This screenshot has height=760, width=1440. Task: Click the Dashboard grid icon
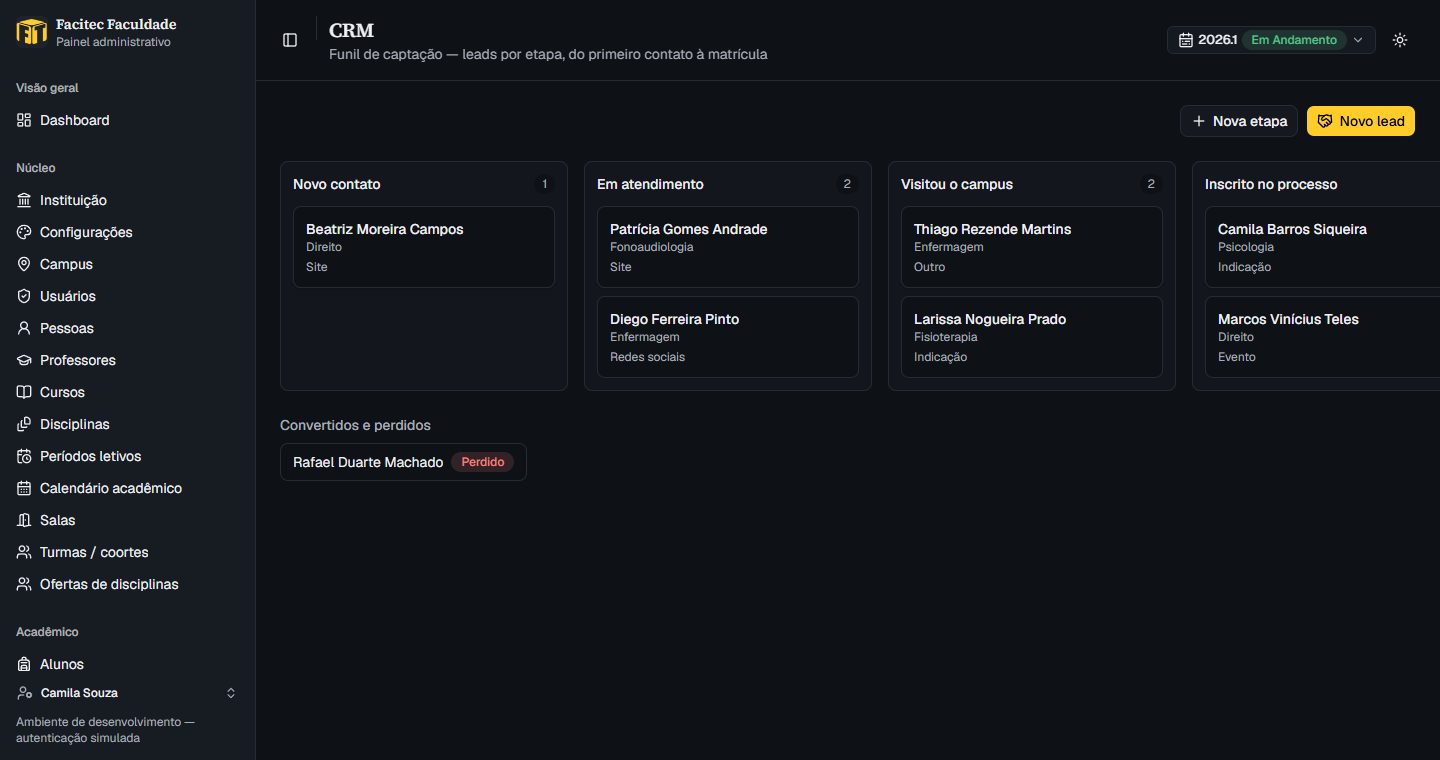24,120
